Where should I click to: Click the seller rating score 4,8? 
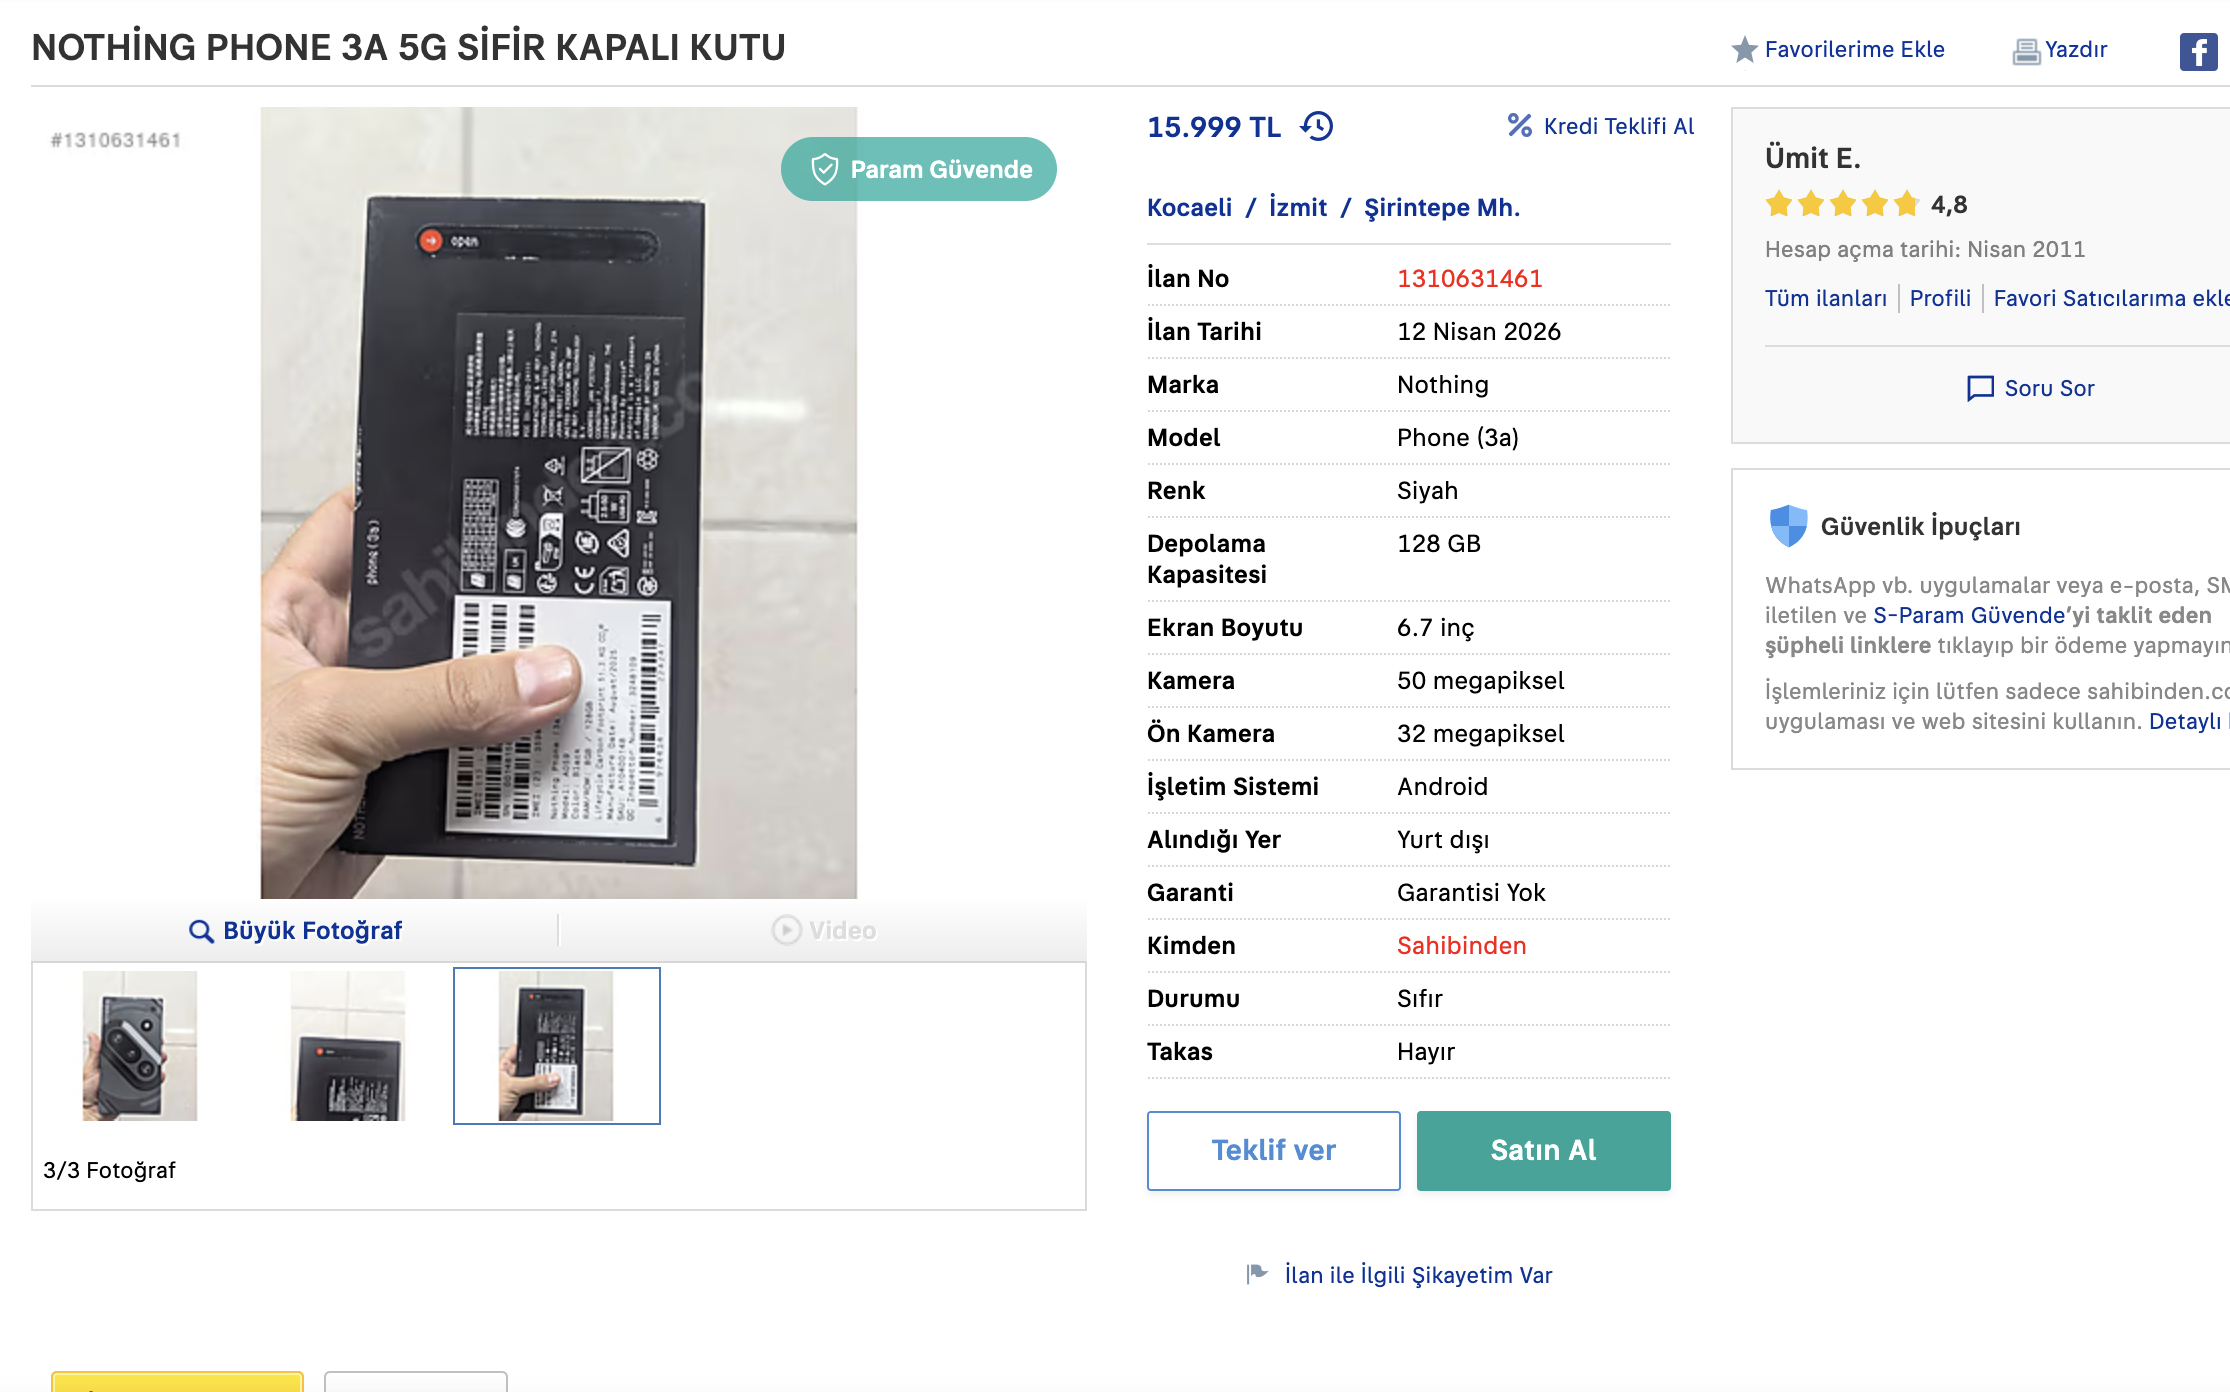tap(1948, 204)
